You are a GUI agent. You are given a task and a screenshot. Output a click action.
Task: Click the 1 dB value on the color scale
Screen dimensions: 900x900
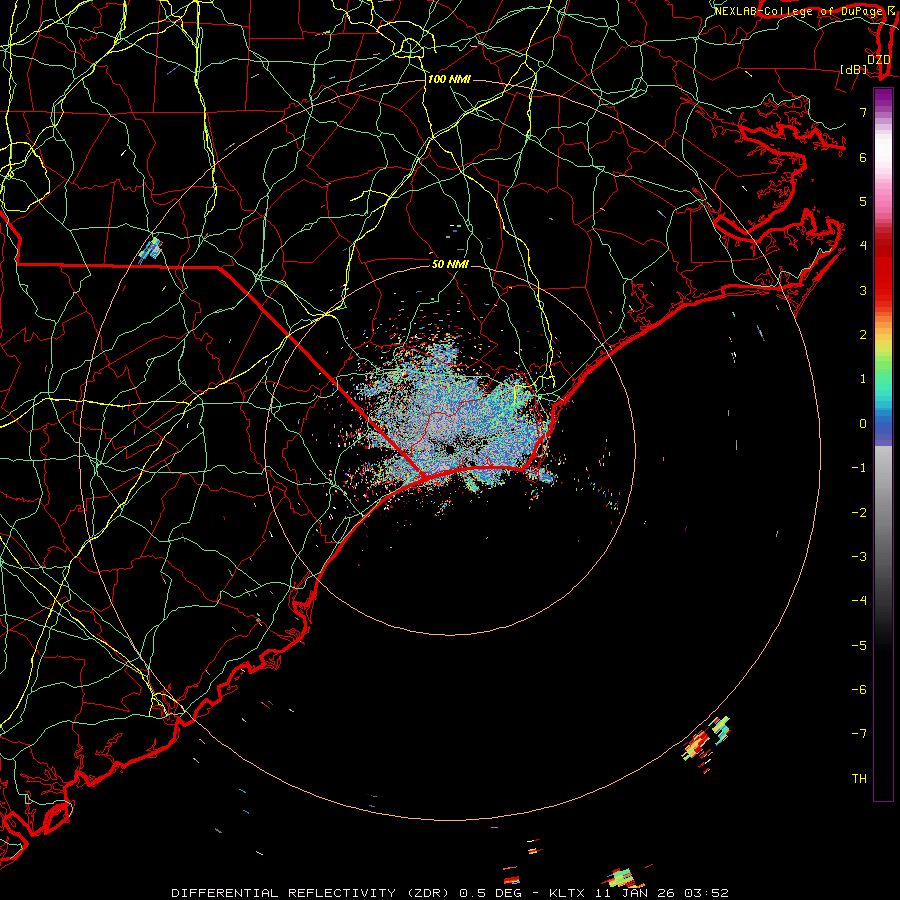(863, 379)
